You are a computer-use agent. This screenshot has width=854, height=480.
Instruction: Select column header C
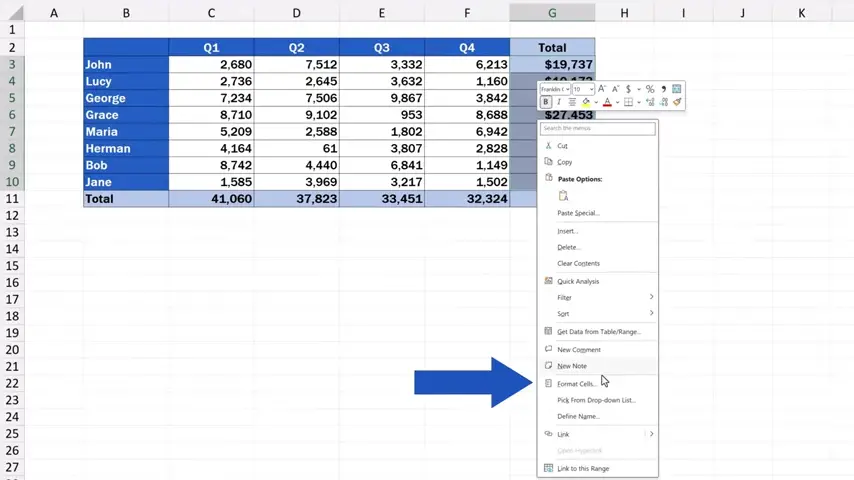pos(211,12)
